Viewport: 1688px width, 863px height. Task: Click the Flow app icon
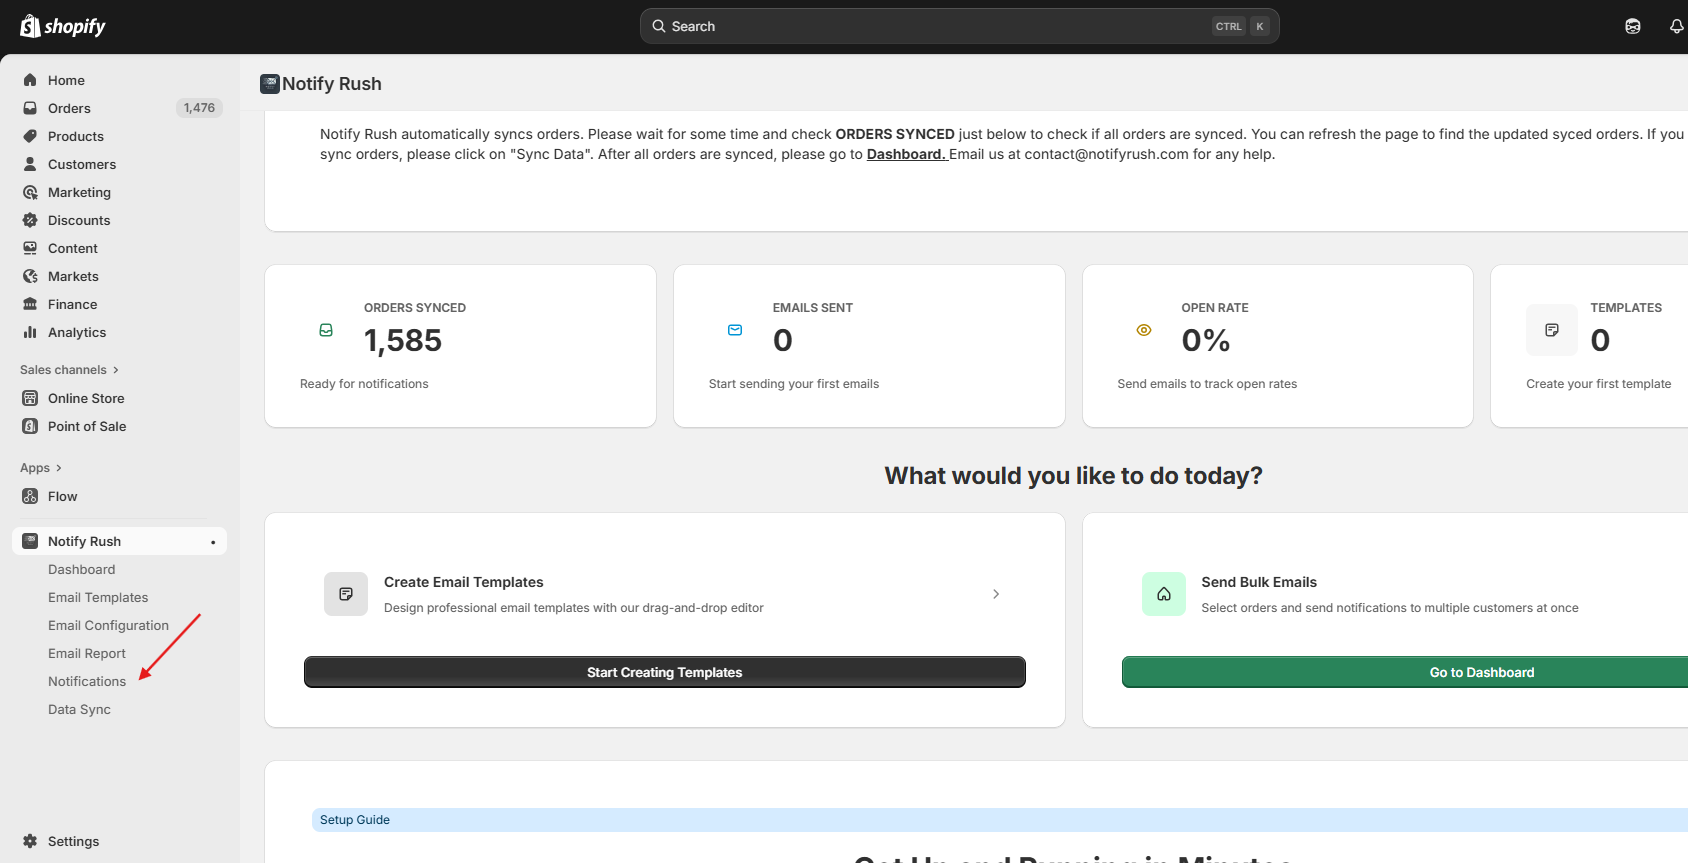tap(30, 496)
